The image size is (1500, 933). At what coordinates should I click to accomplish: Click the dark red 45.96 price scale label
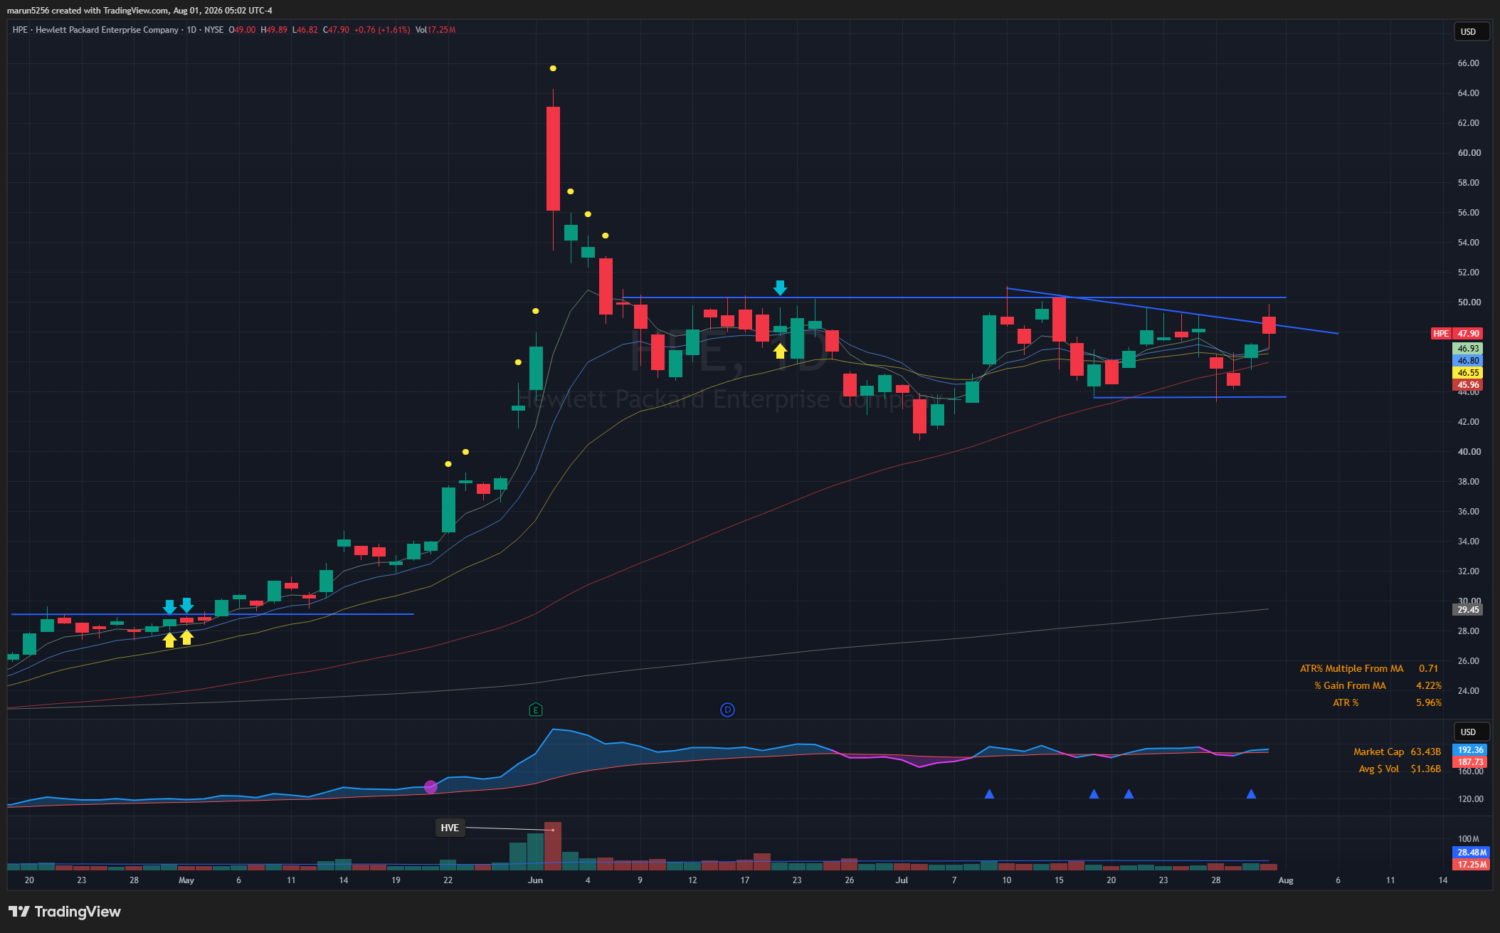[1468, 385]
